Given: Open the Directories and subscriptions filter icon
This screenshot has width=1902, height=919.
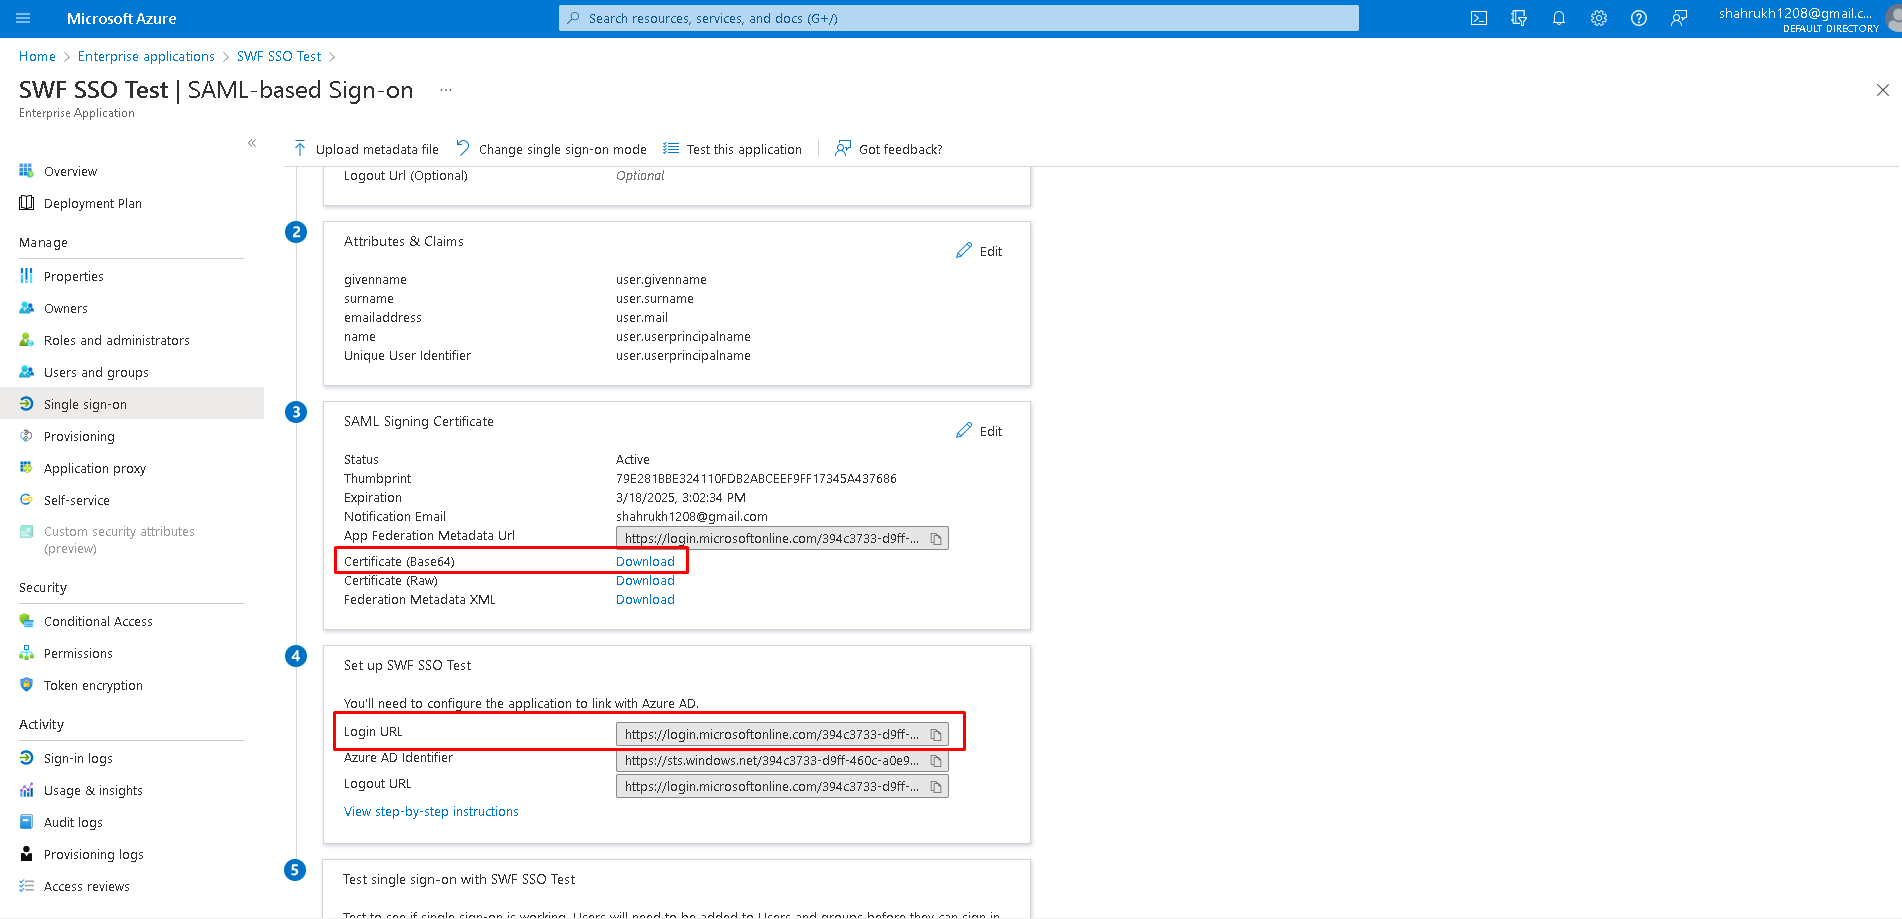Looking at the screenshot, I should pyautogui.click(x=1519, y=18).
